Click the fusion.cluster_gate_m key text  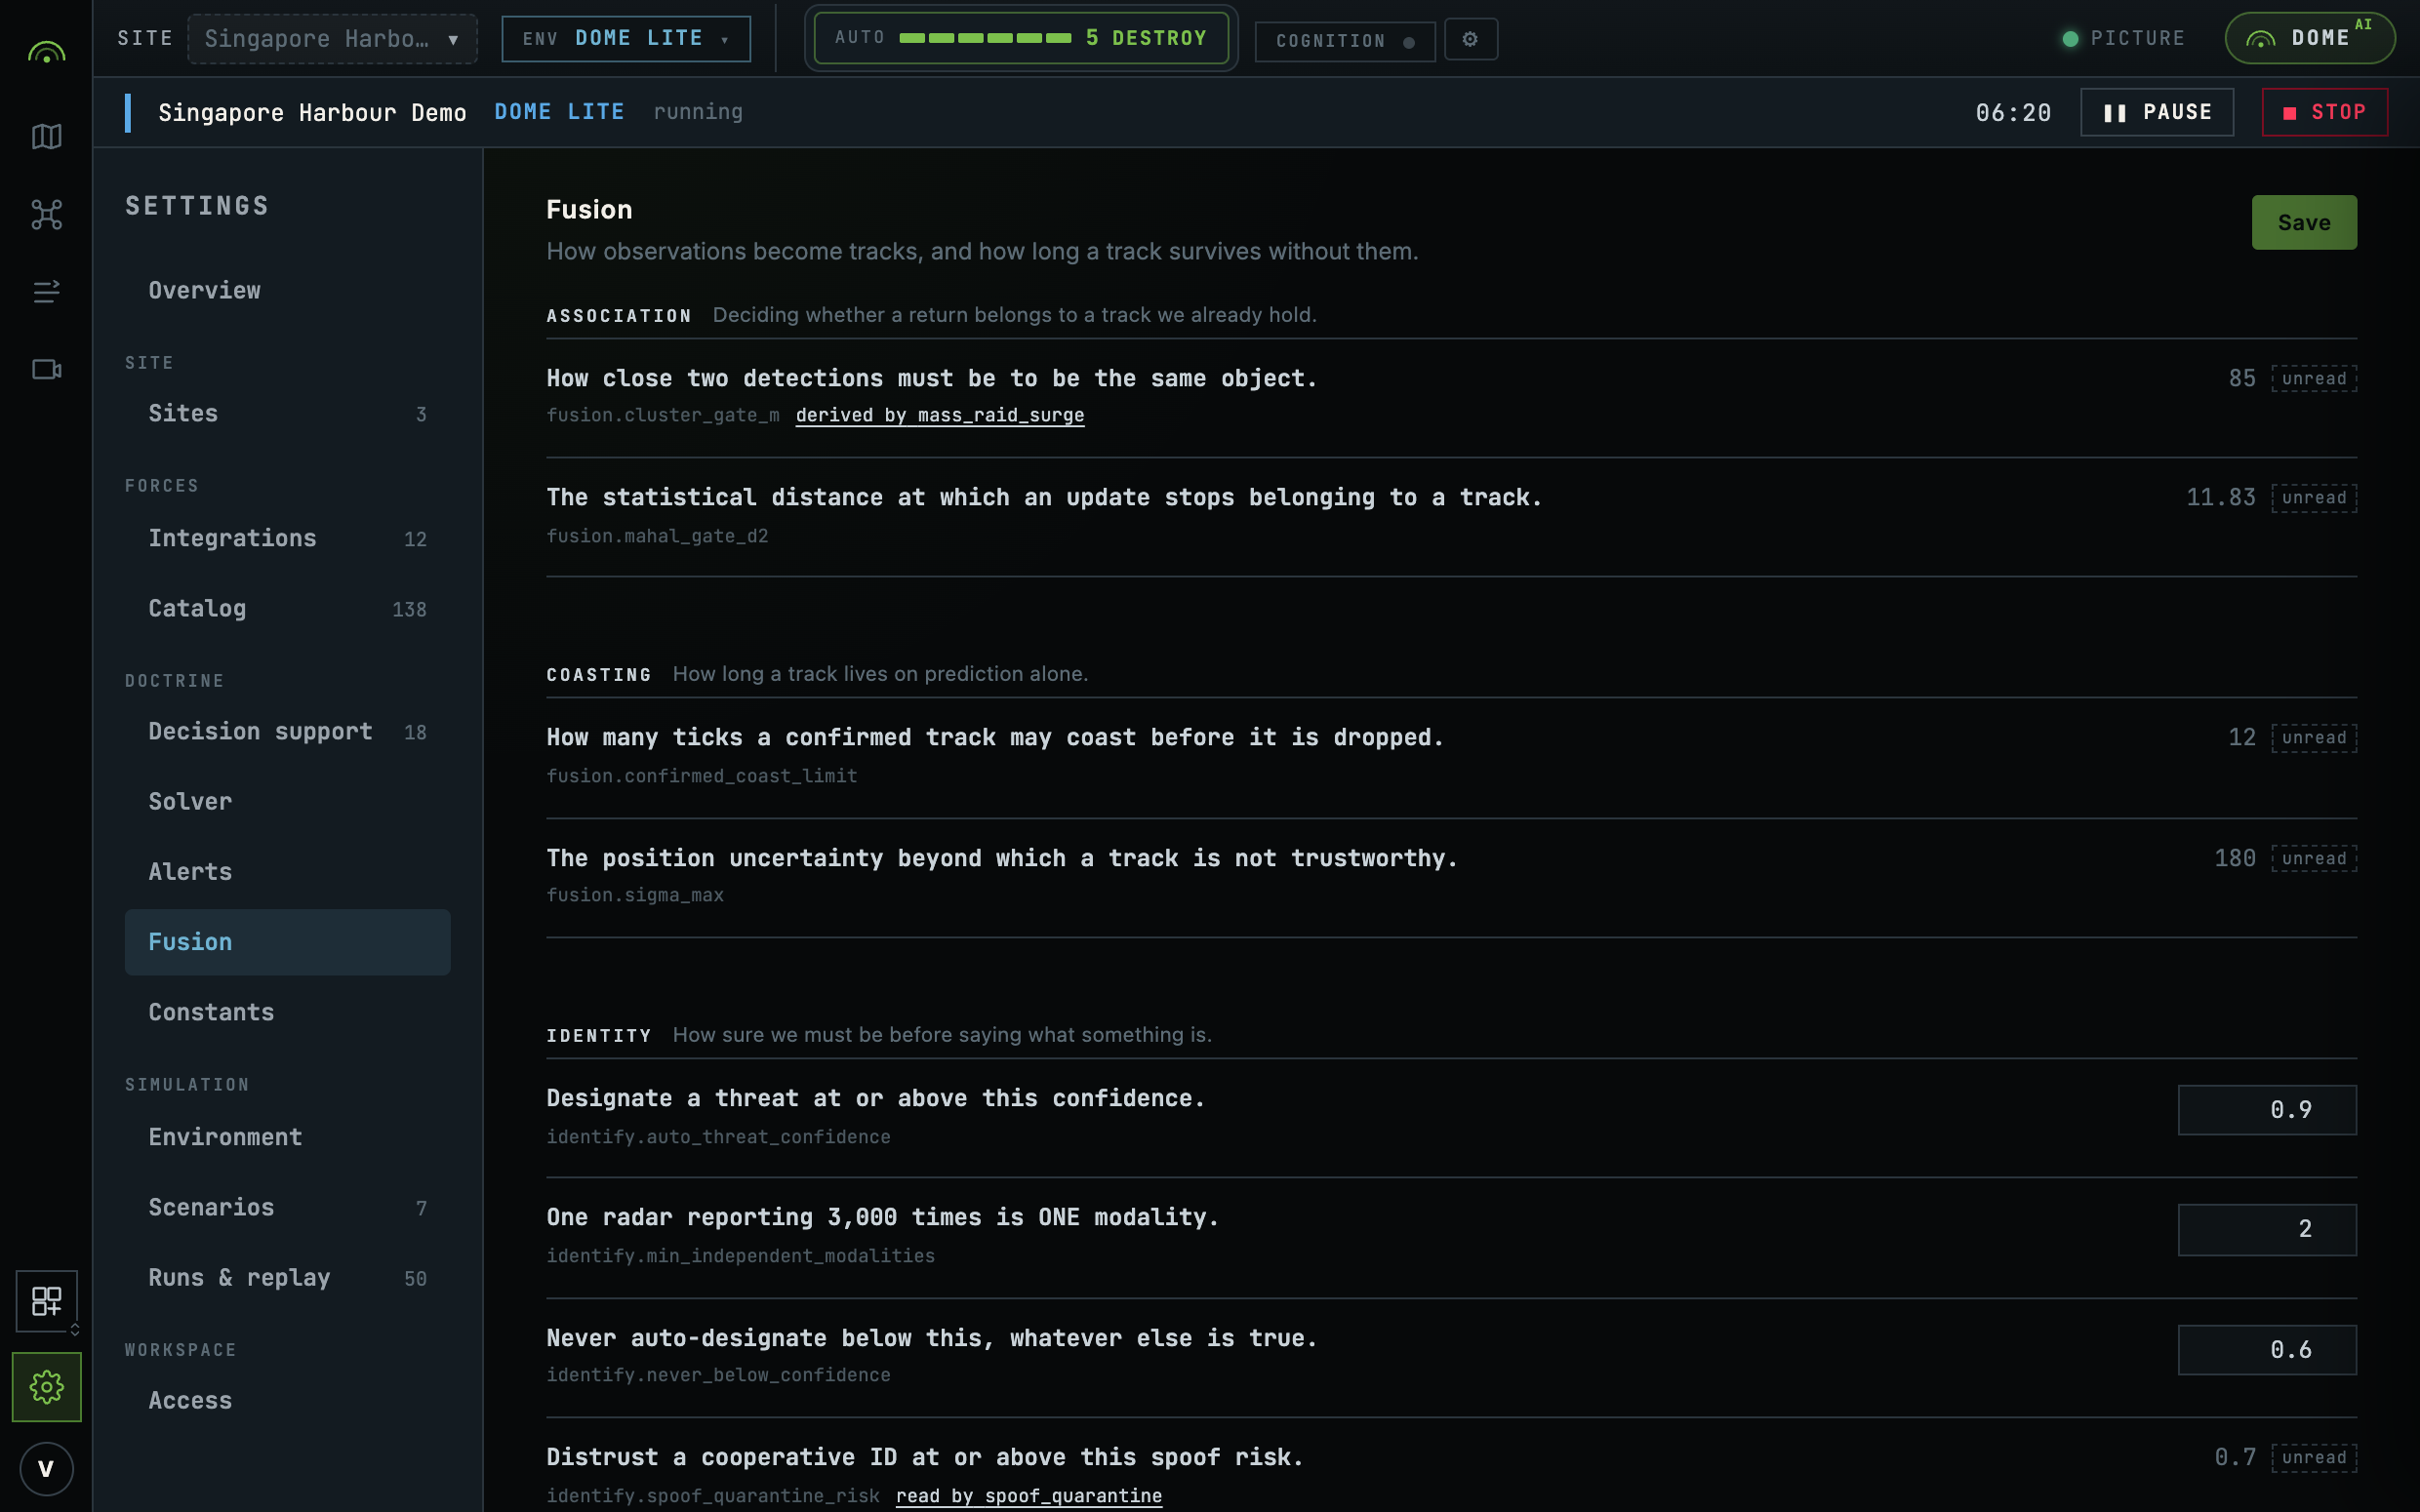pos(662,415)
